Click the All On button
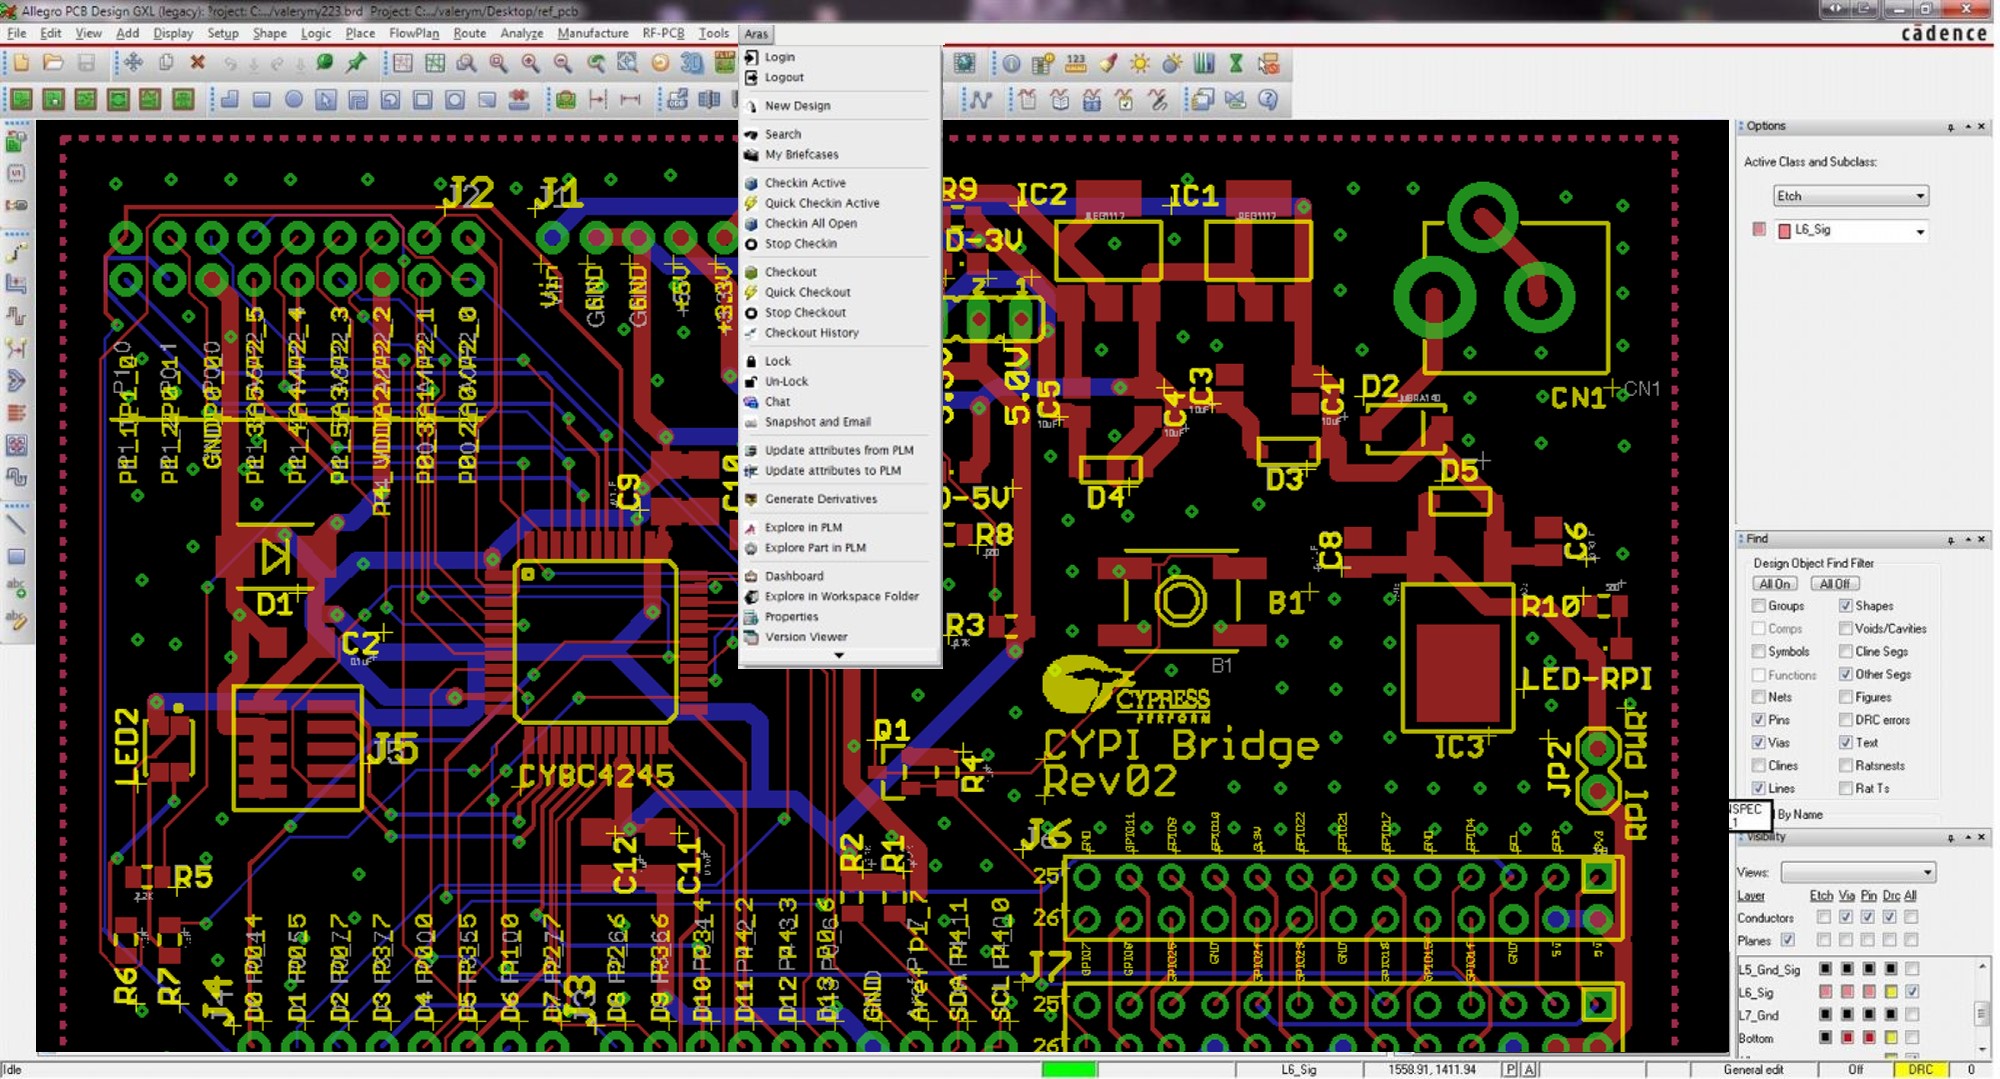The height and width of the screenshot is (1079, 2000). point(1774,584)
